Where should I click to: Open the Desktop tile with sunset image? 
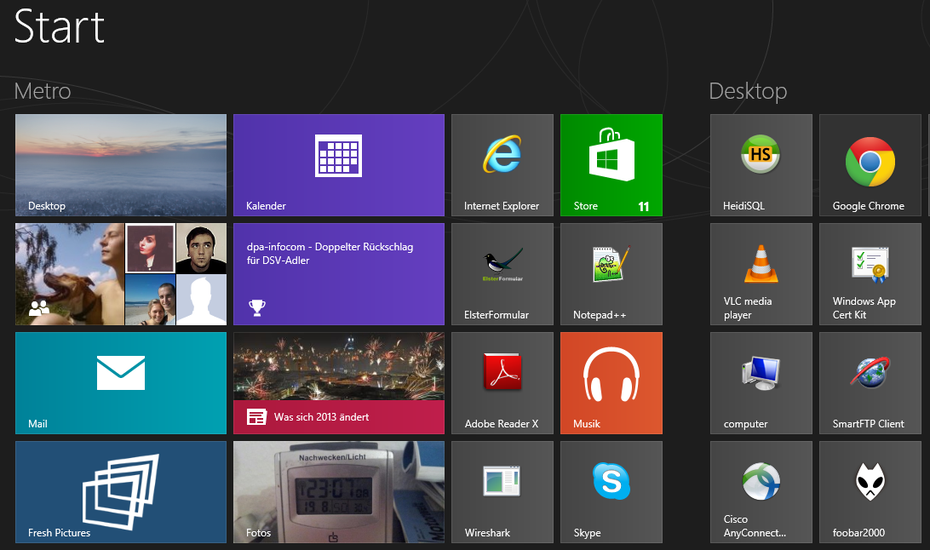tap(121, 165)
